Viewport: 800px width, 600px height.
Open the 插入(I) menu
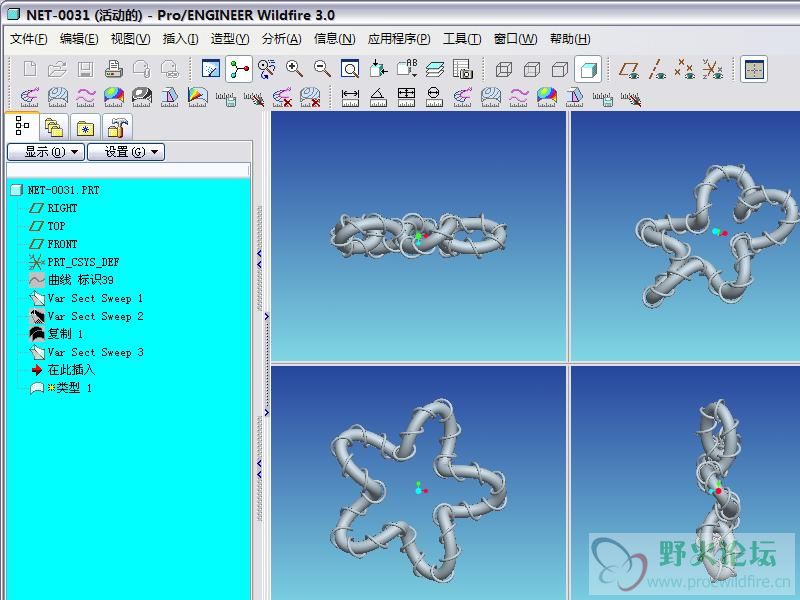pos(180,39)
